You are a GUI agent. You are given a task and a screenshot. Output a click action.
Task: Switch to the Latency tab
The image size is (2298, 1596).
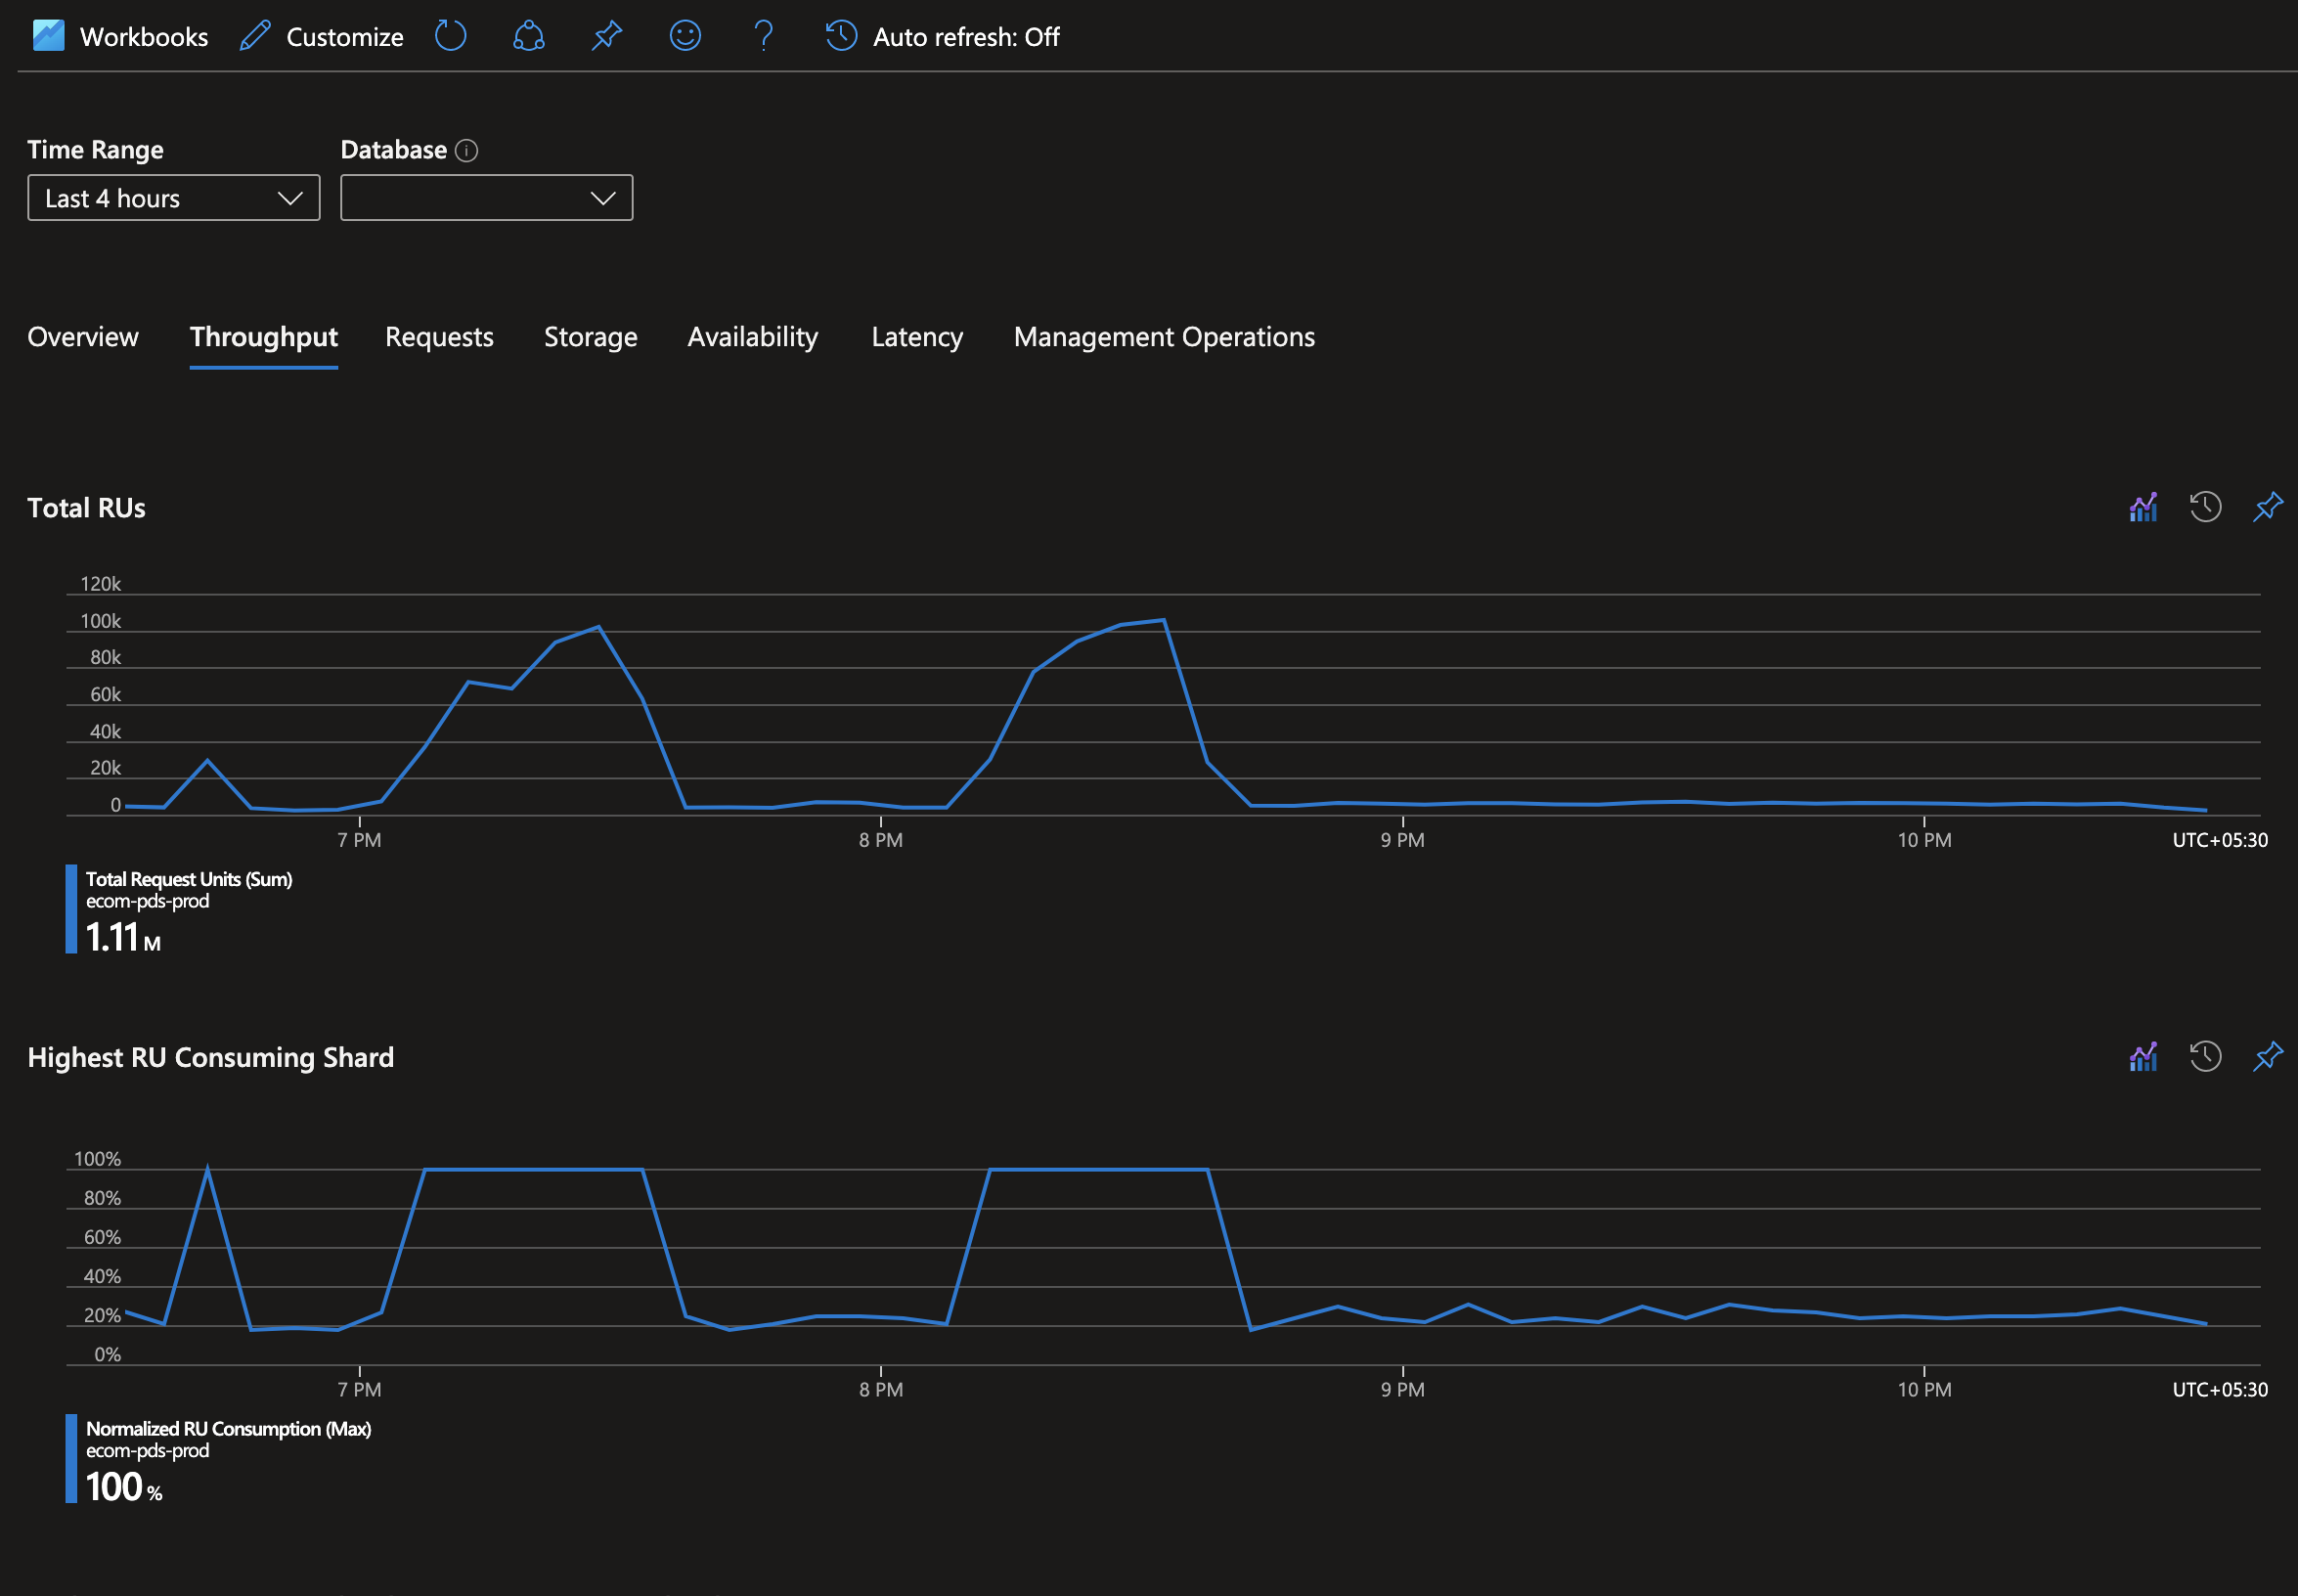click(x=916, y=337)
